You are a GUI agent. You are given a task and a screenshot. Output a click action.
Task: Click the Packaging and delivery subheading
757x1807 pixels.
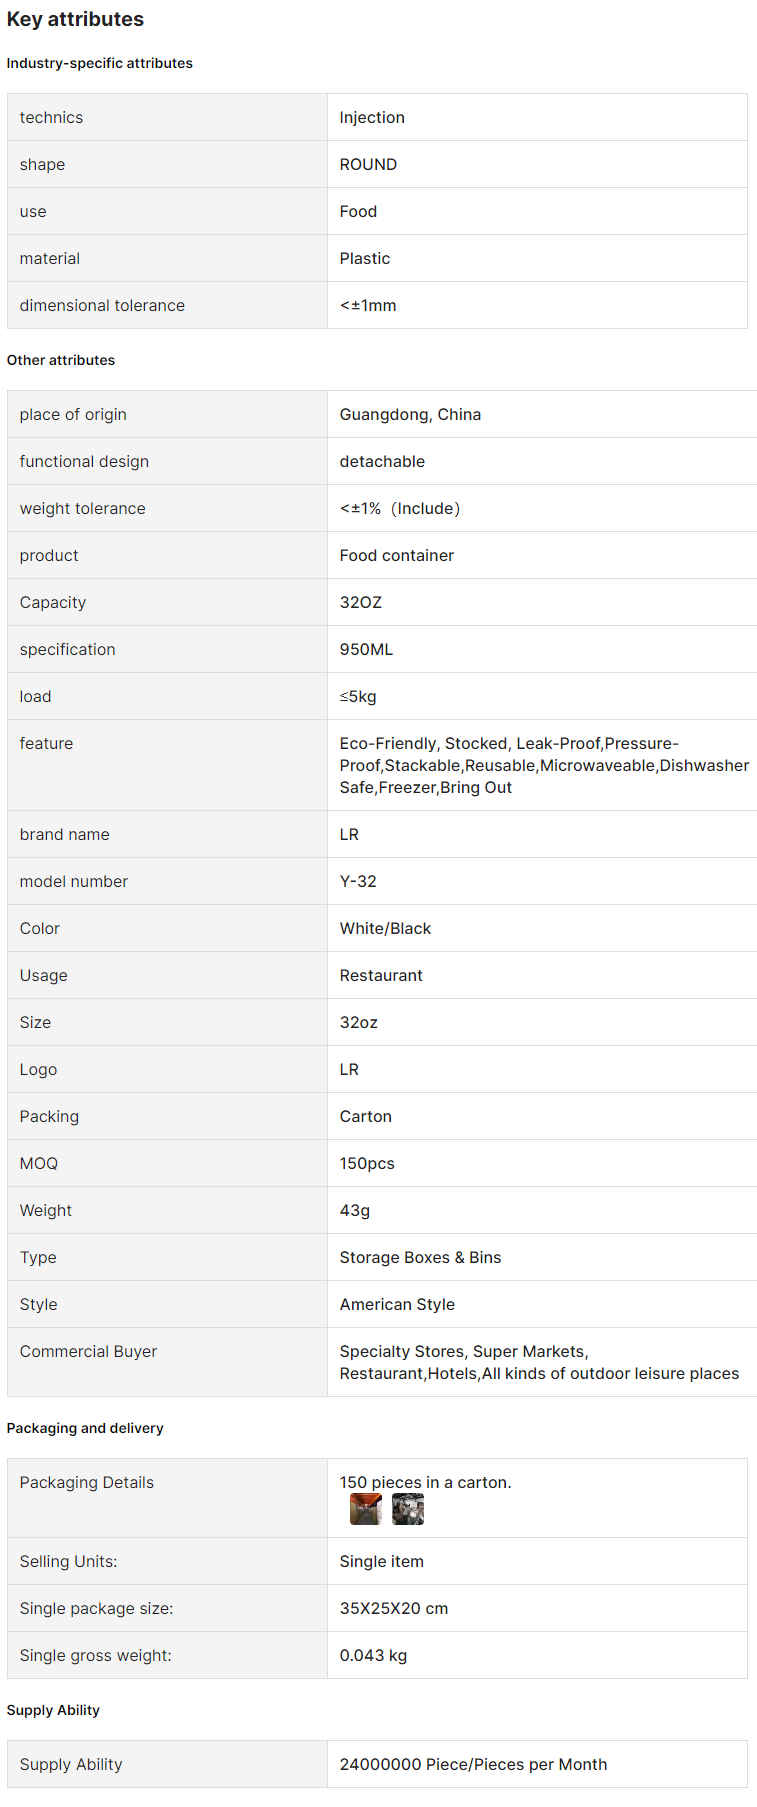[85, 1428]
